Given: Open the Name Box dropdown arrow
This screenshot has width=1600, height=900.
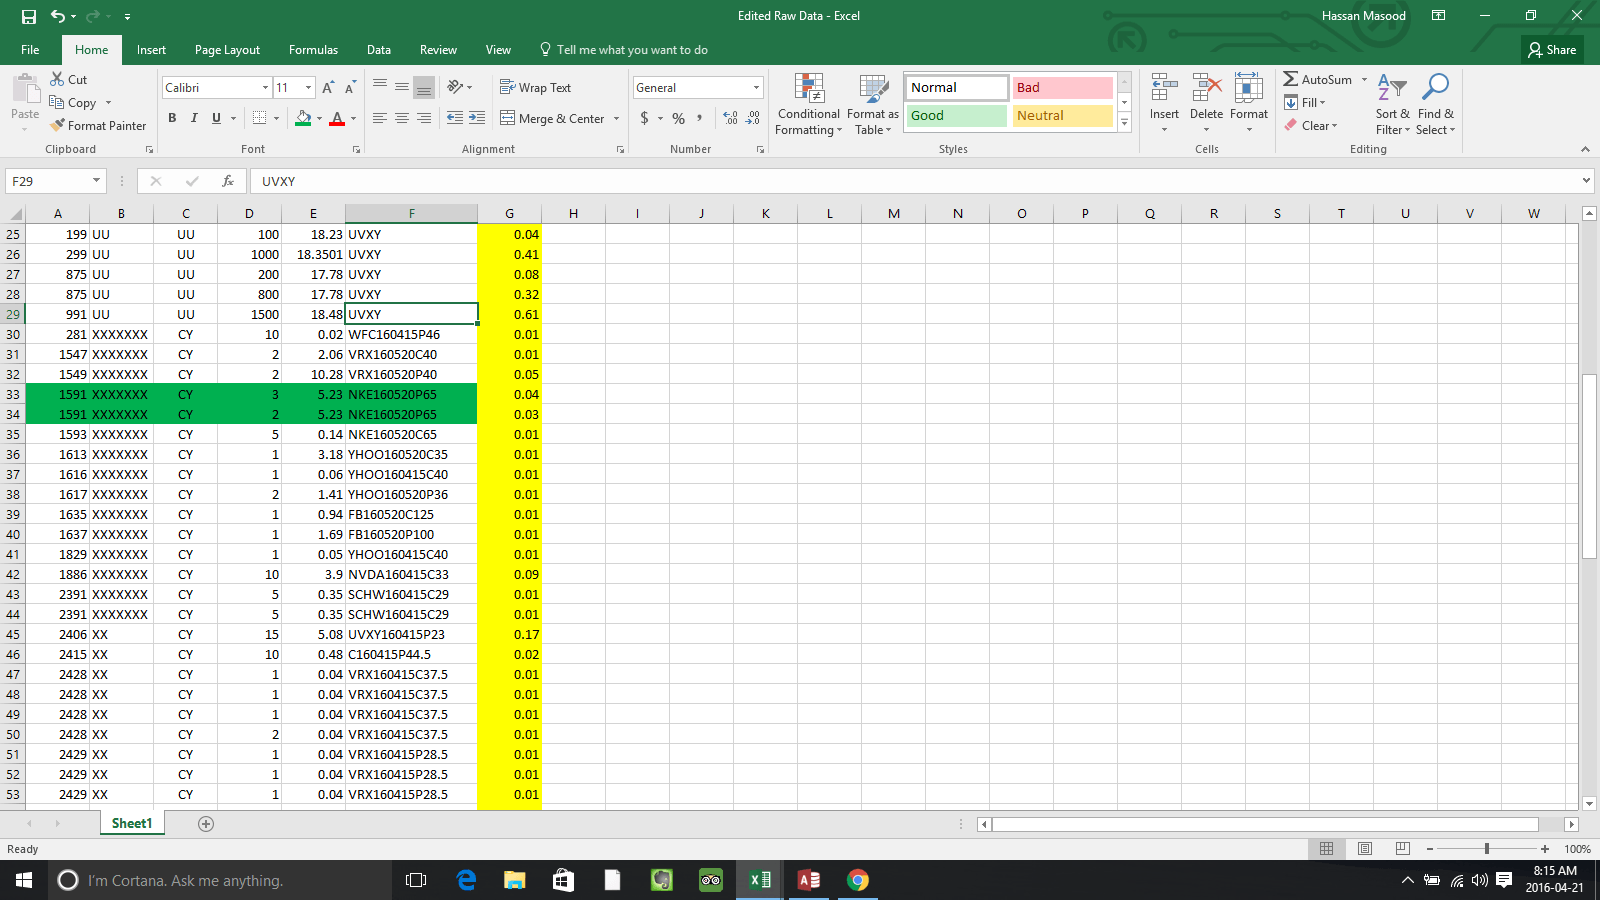Looking at the screenshot, I should point(97,181).
